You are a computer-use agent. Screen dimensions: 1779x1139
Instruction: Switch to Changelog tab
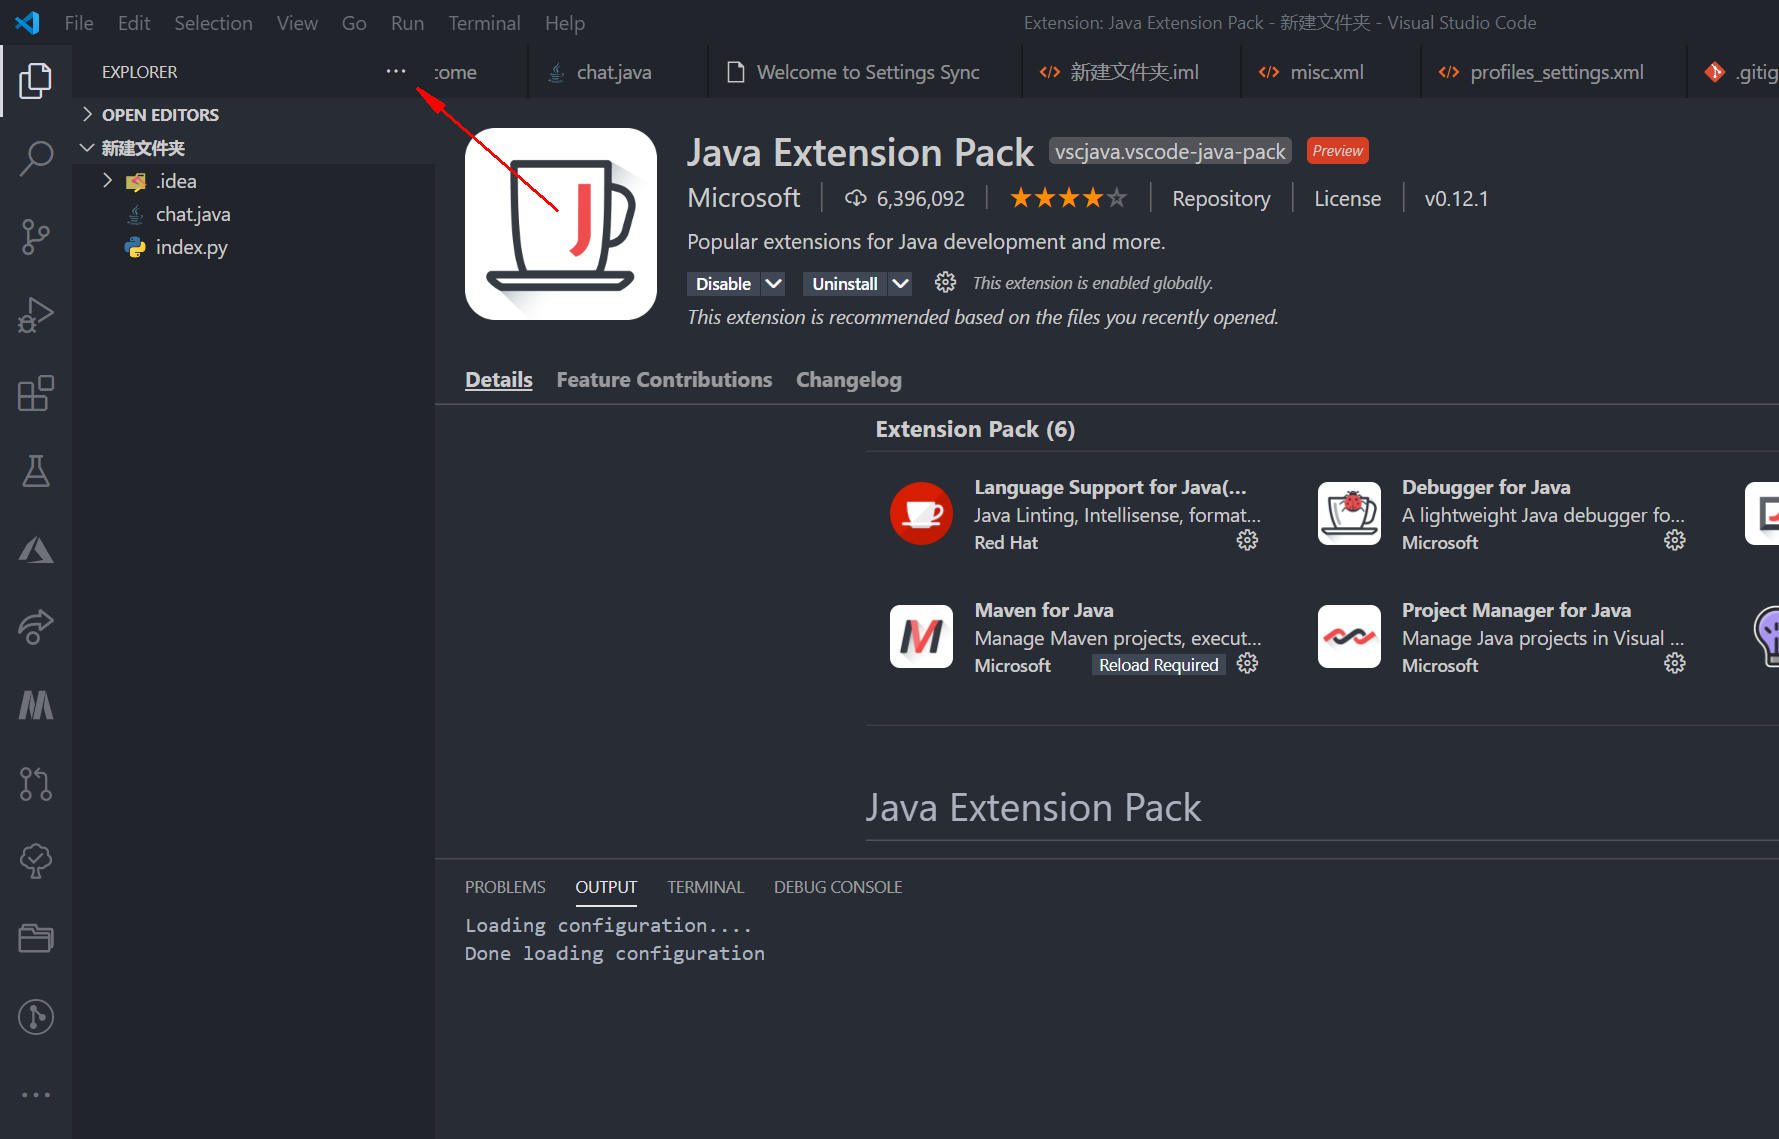[x=849, y=380]
